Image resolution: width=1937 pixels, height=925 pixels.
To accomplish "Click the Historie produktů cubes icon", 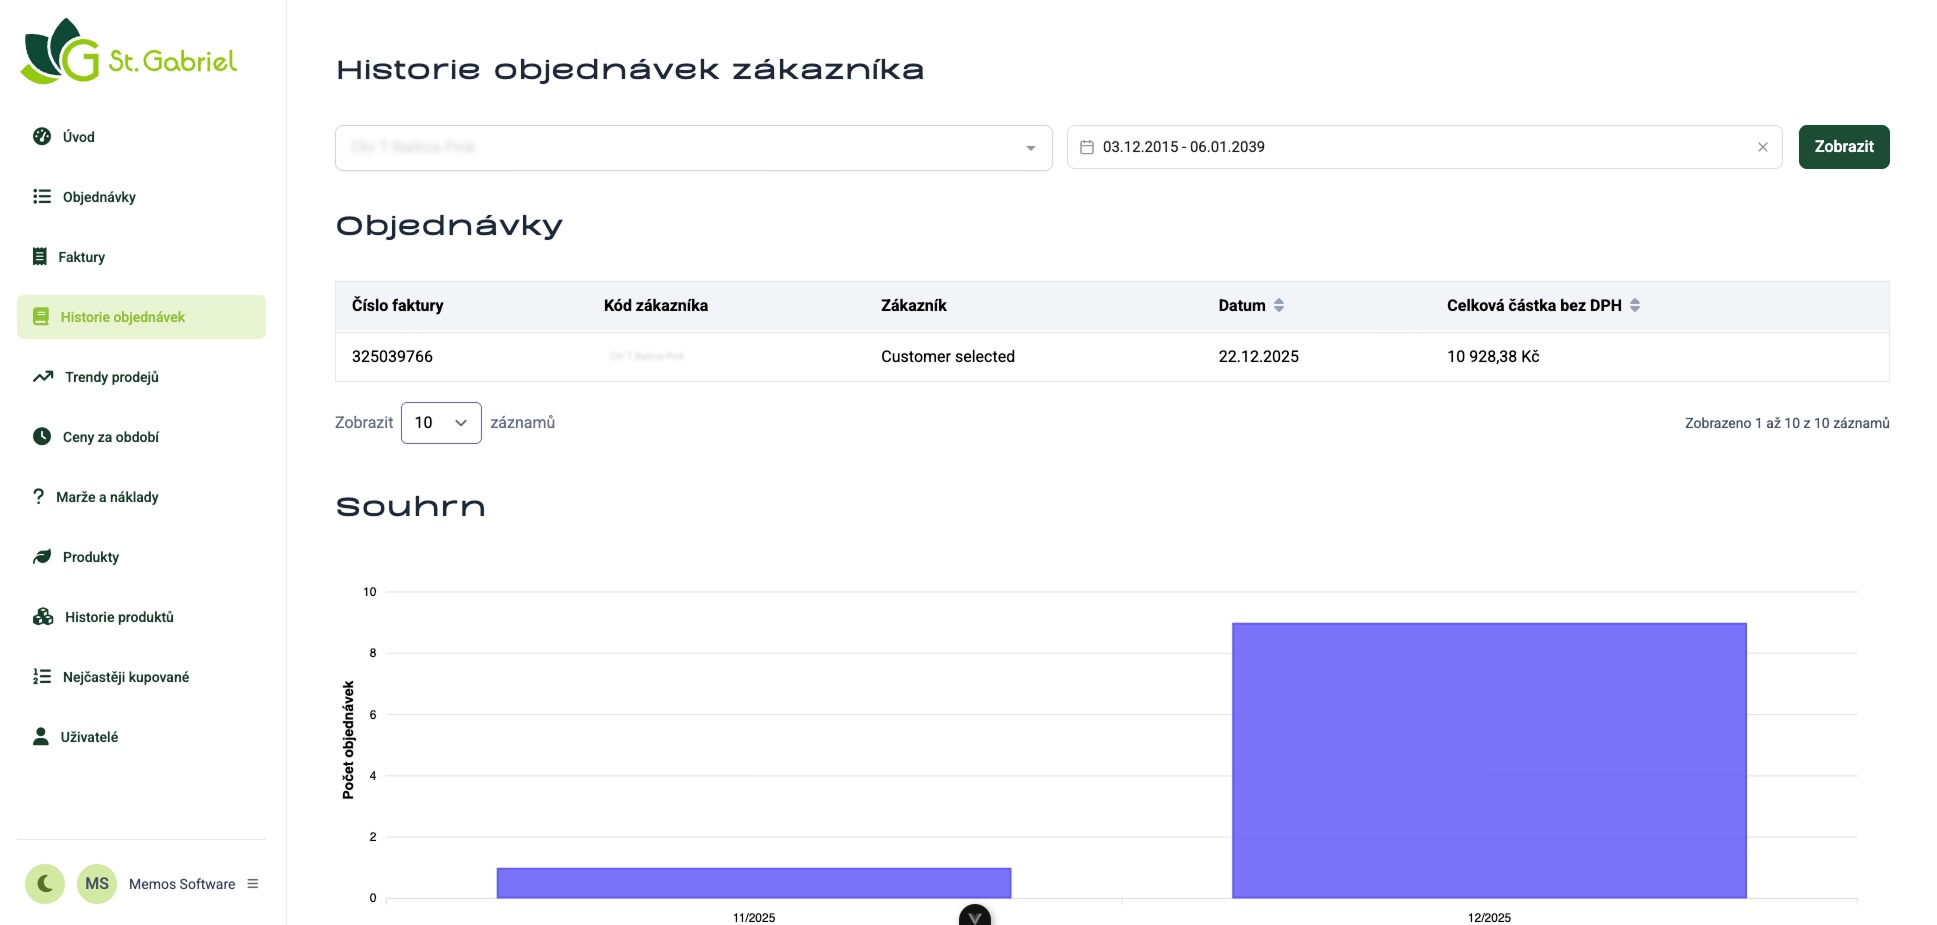I will click(43, 617).
